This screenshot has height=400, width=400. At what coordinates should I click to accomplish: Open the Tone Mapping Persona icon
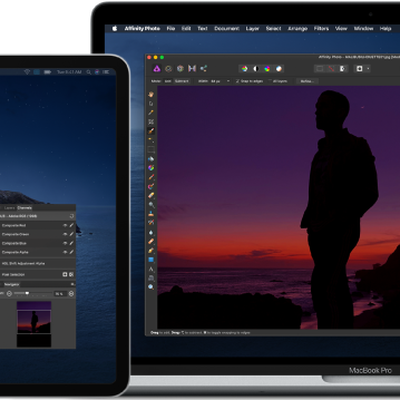pos(192,69)
